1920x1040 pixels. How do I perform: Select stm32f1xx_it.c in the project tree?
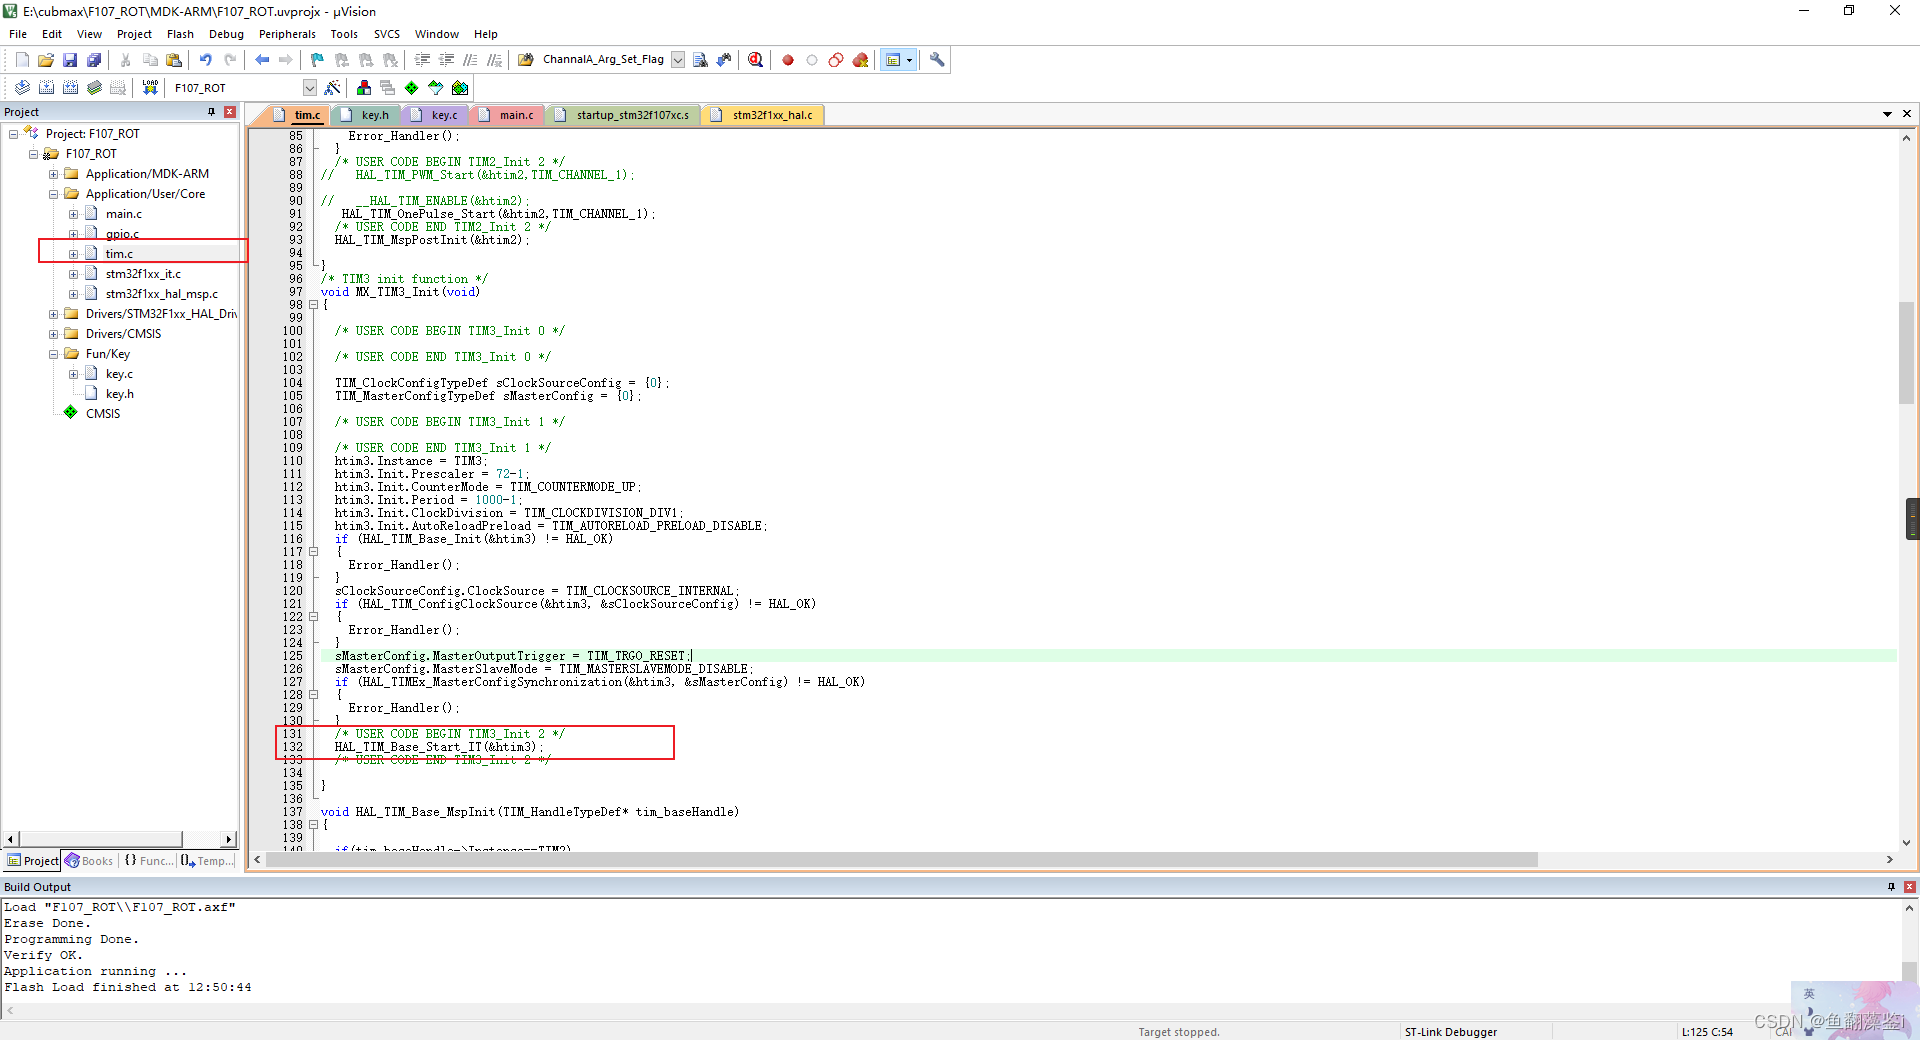pos(143,274)
